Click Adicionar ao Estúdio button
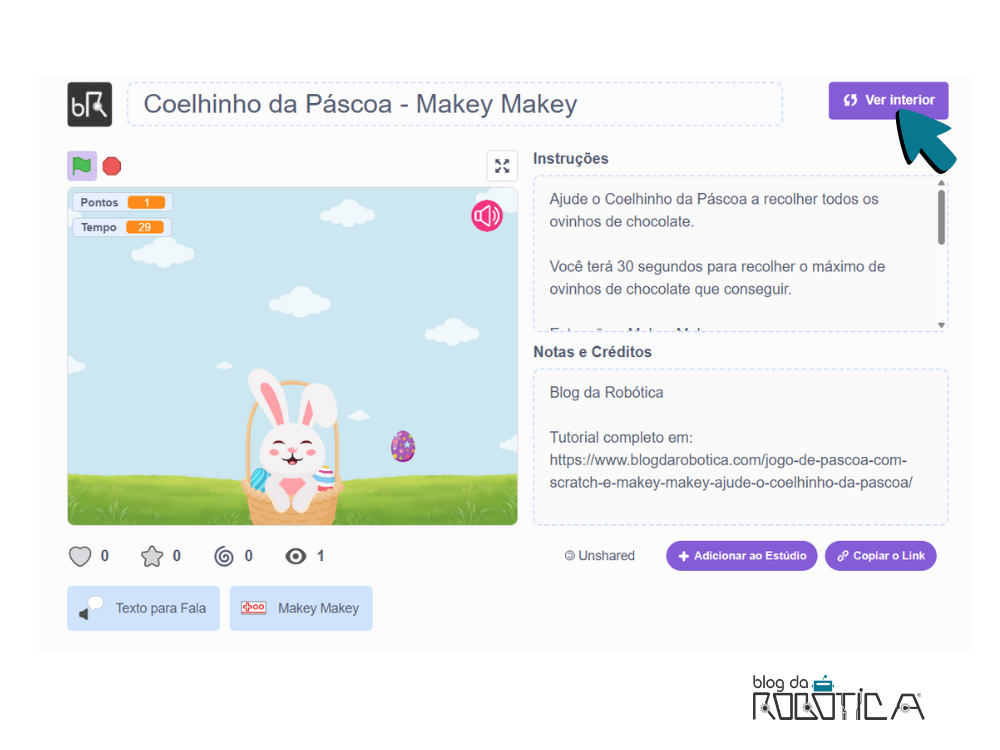This screenshot has width=1000, height=750. (x=742, y=556)
